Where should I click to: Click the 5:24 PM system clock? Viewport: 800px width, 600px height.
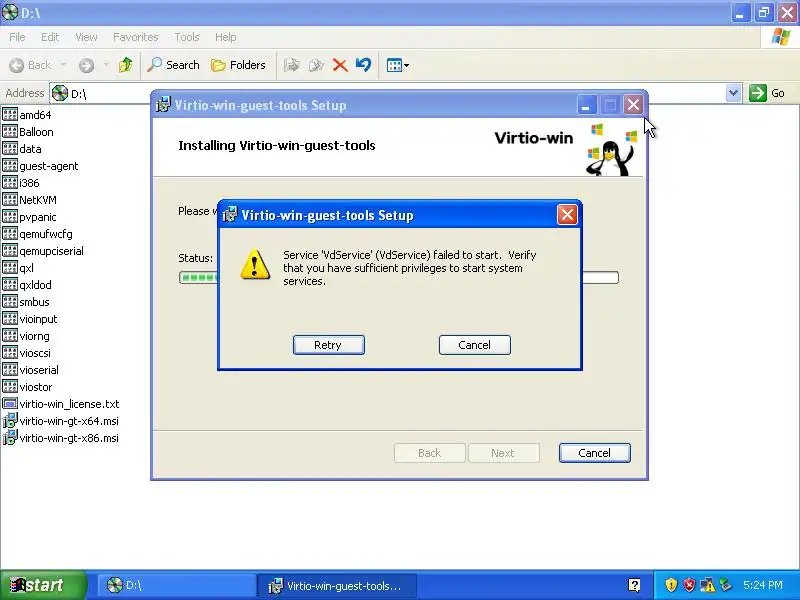pos(763,585)
